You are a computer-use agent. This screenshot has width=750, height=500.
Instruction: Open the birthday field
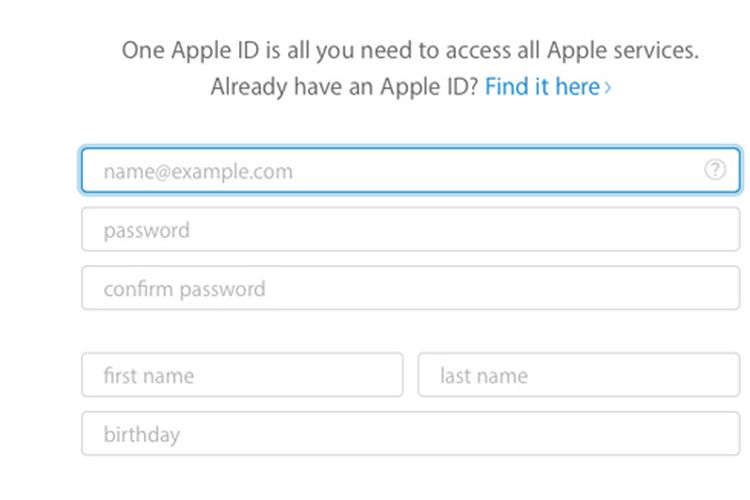pyautogui.click(x=411, y=433)
